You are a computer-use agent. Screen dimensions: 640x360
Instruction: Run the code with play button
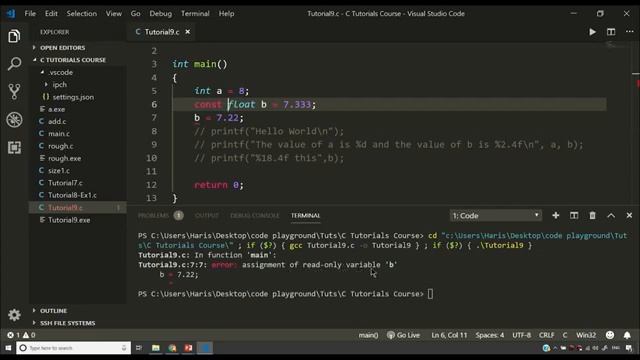click(x=592, y=32)
